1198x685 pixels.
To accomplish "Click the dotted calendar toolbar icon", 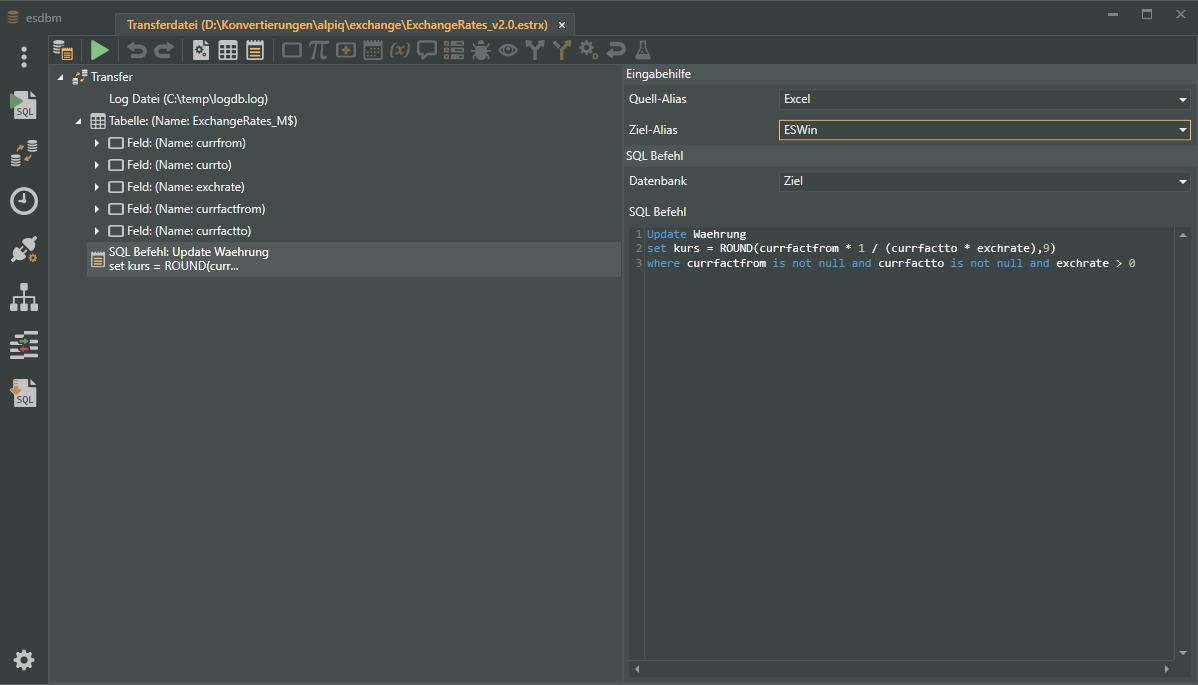I will 373,50.
